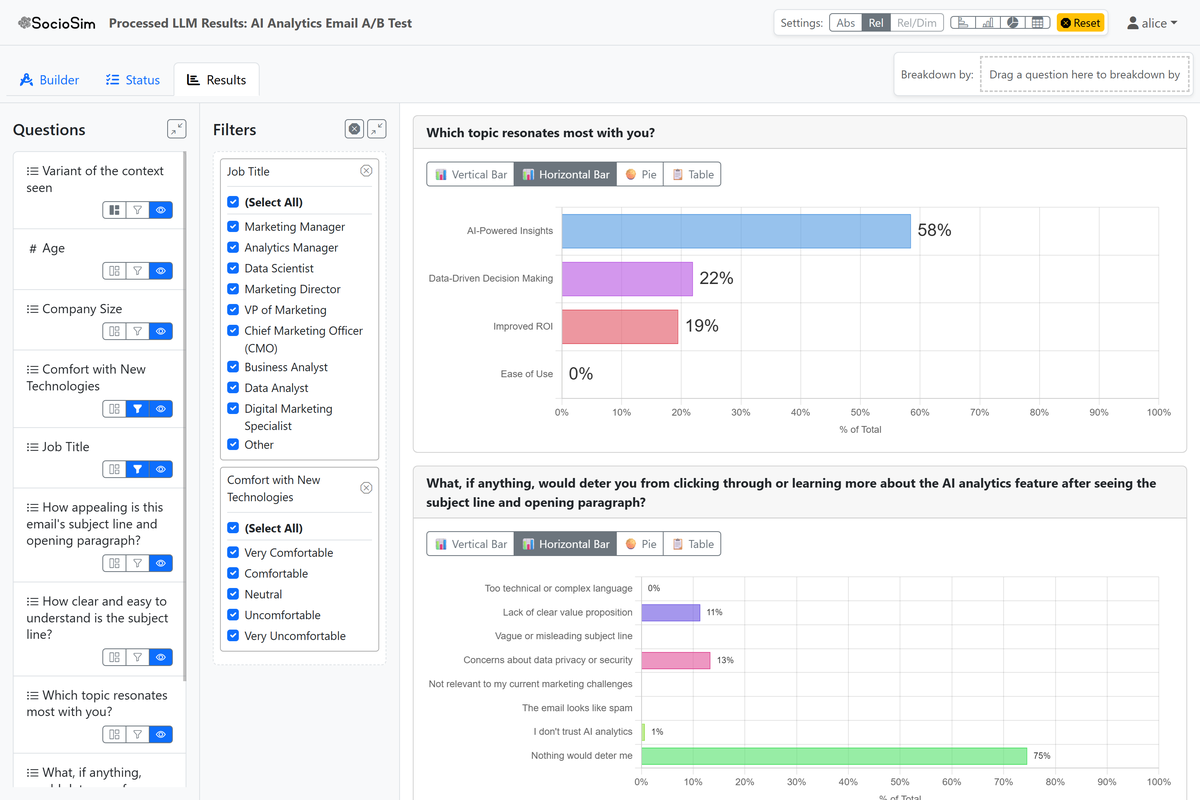Set all charts to horizontal bar in Settings
The width and height of the screenshot is (1200, 800).
964,23
